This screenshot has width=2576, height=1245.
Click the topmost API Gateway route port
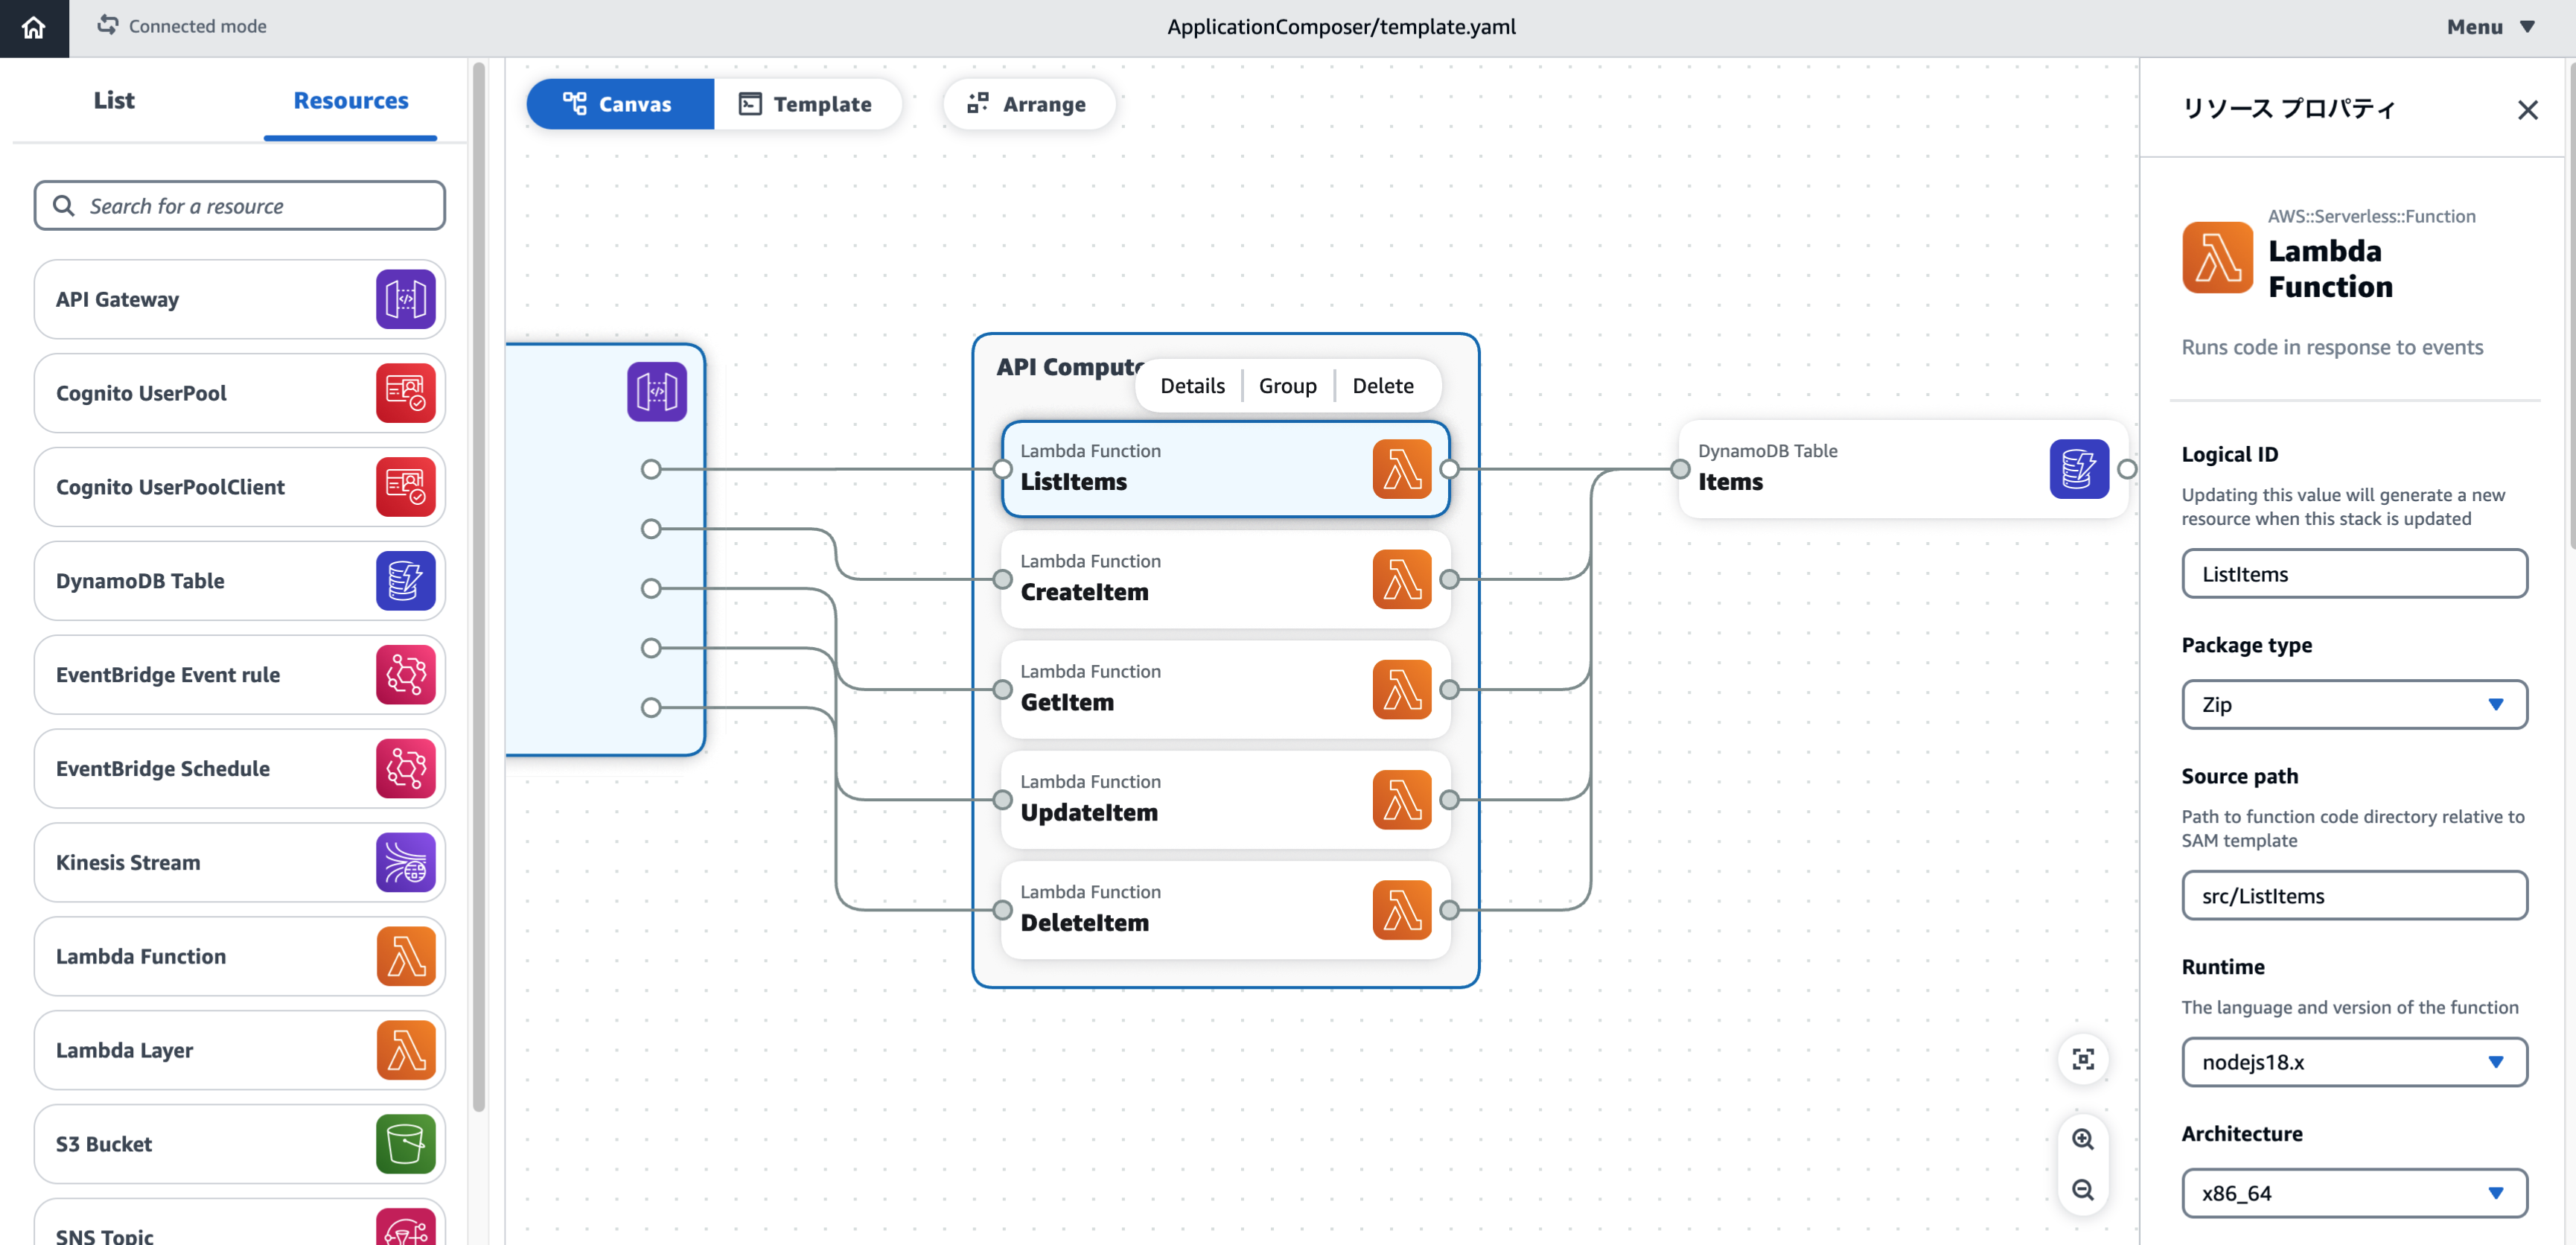coord(651,469)
